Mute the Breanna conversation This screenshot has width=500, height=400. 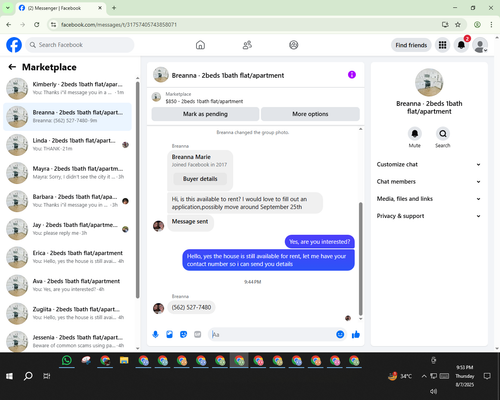pos(415,134)
